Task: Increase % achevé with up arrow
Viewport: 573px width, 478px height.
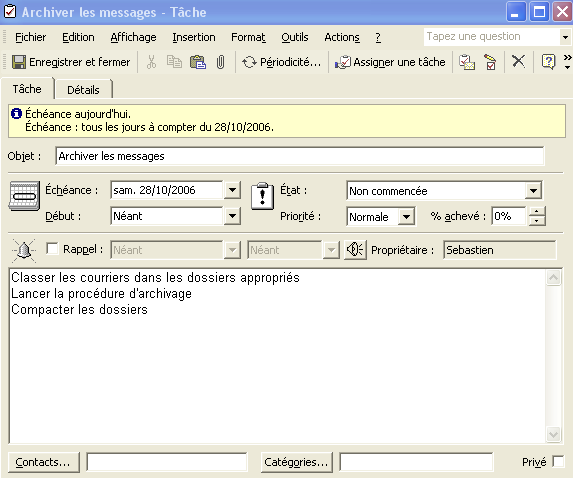Action: [536, 212]
